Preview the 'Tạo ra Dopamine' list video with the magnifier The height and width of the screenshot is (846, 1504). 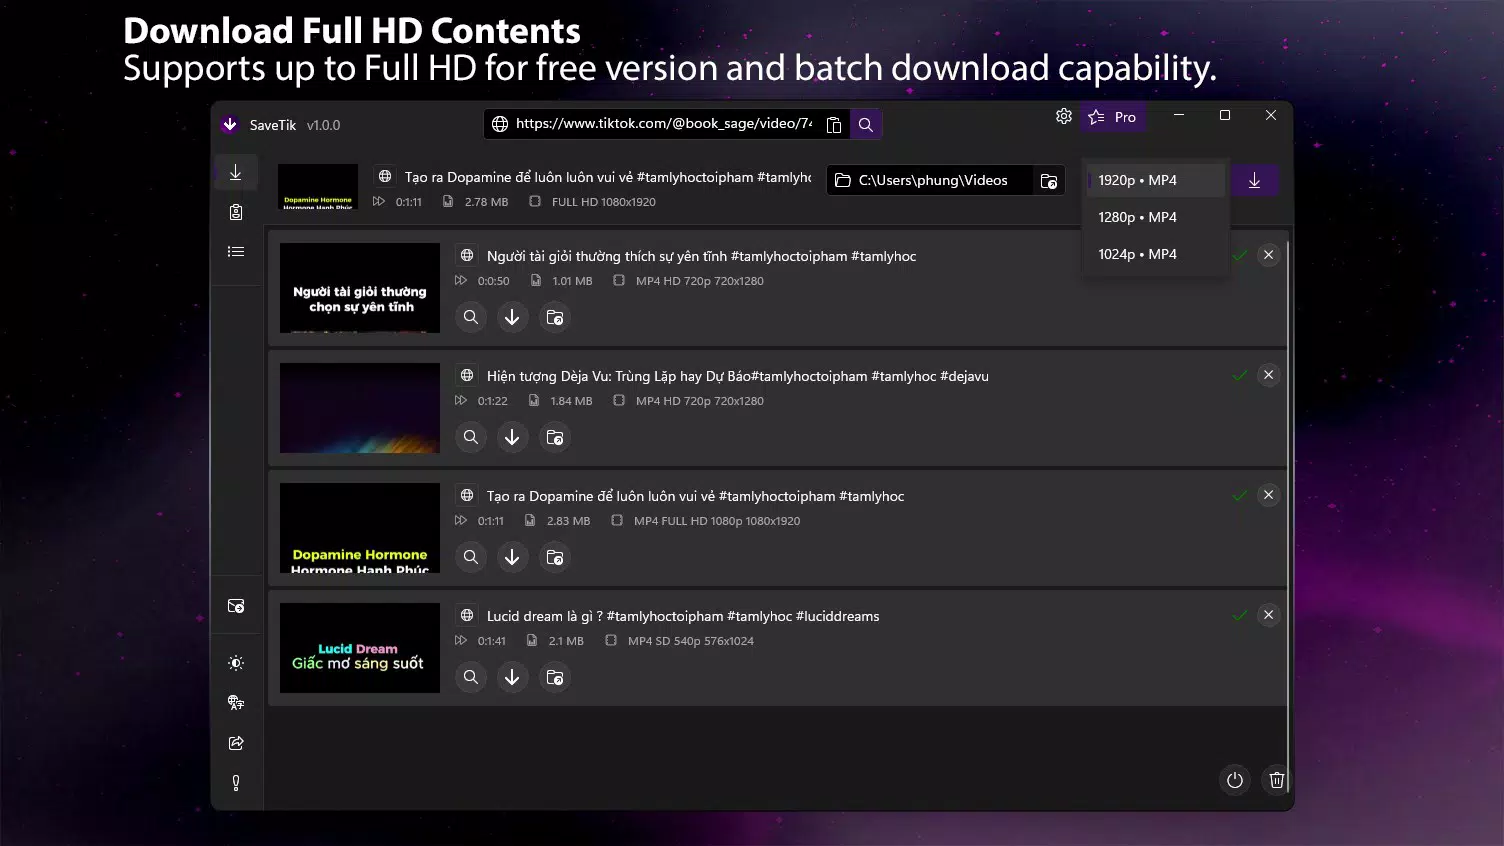pos(471,558)
